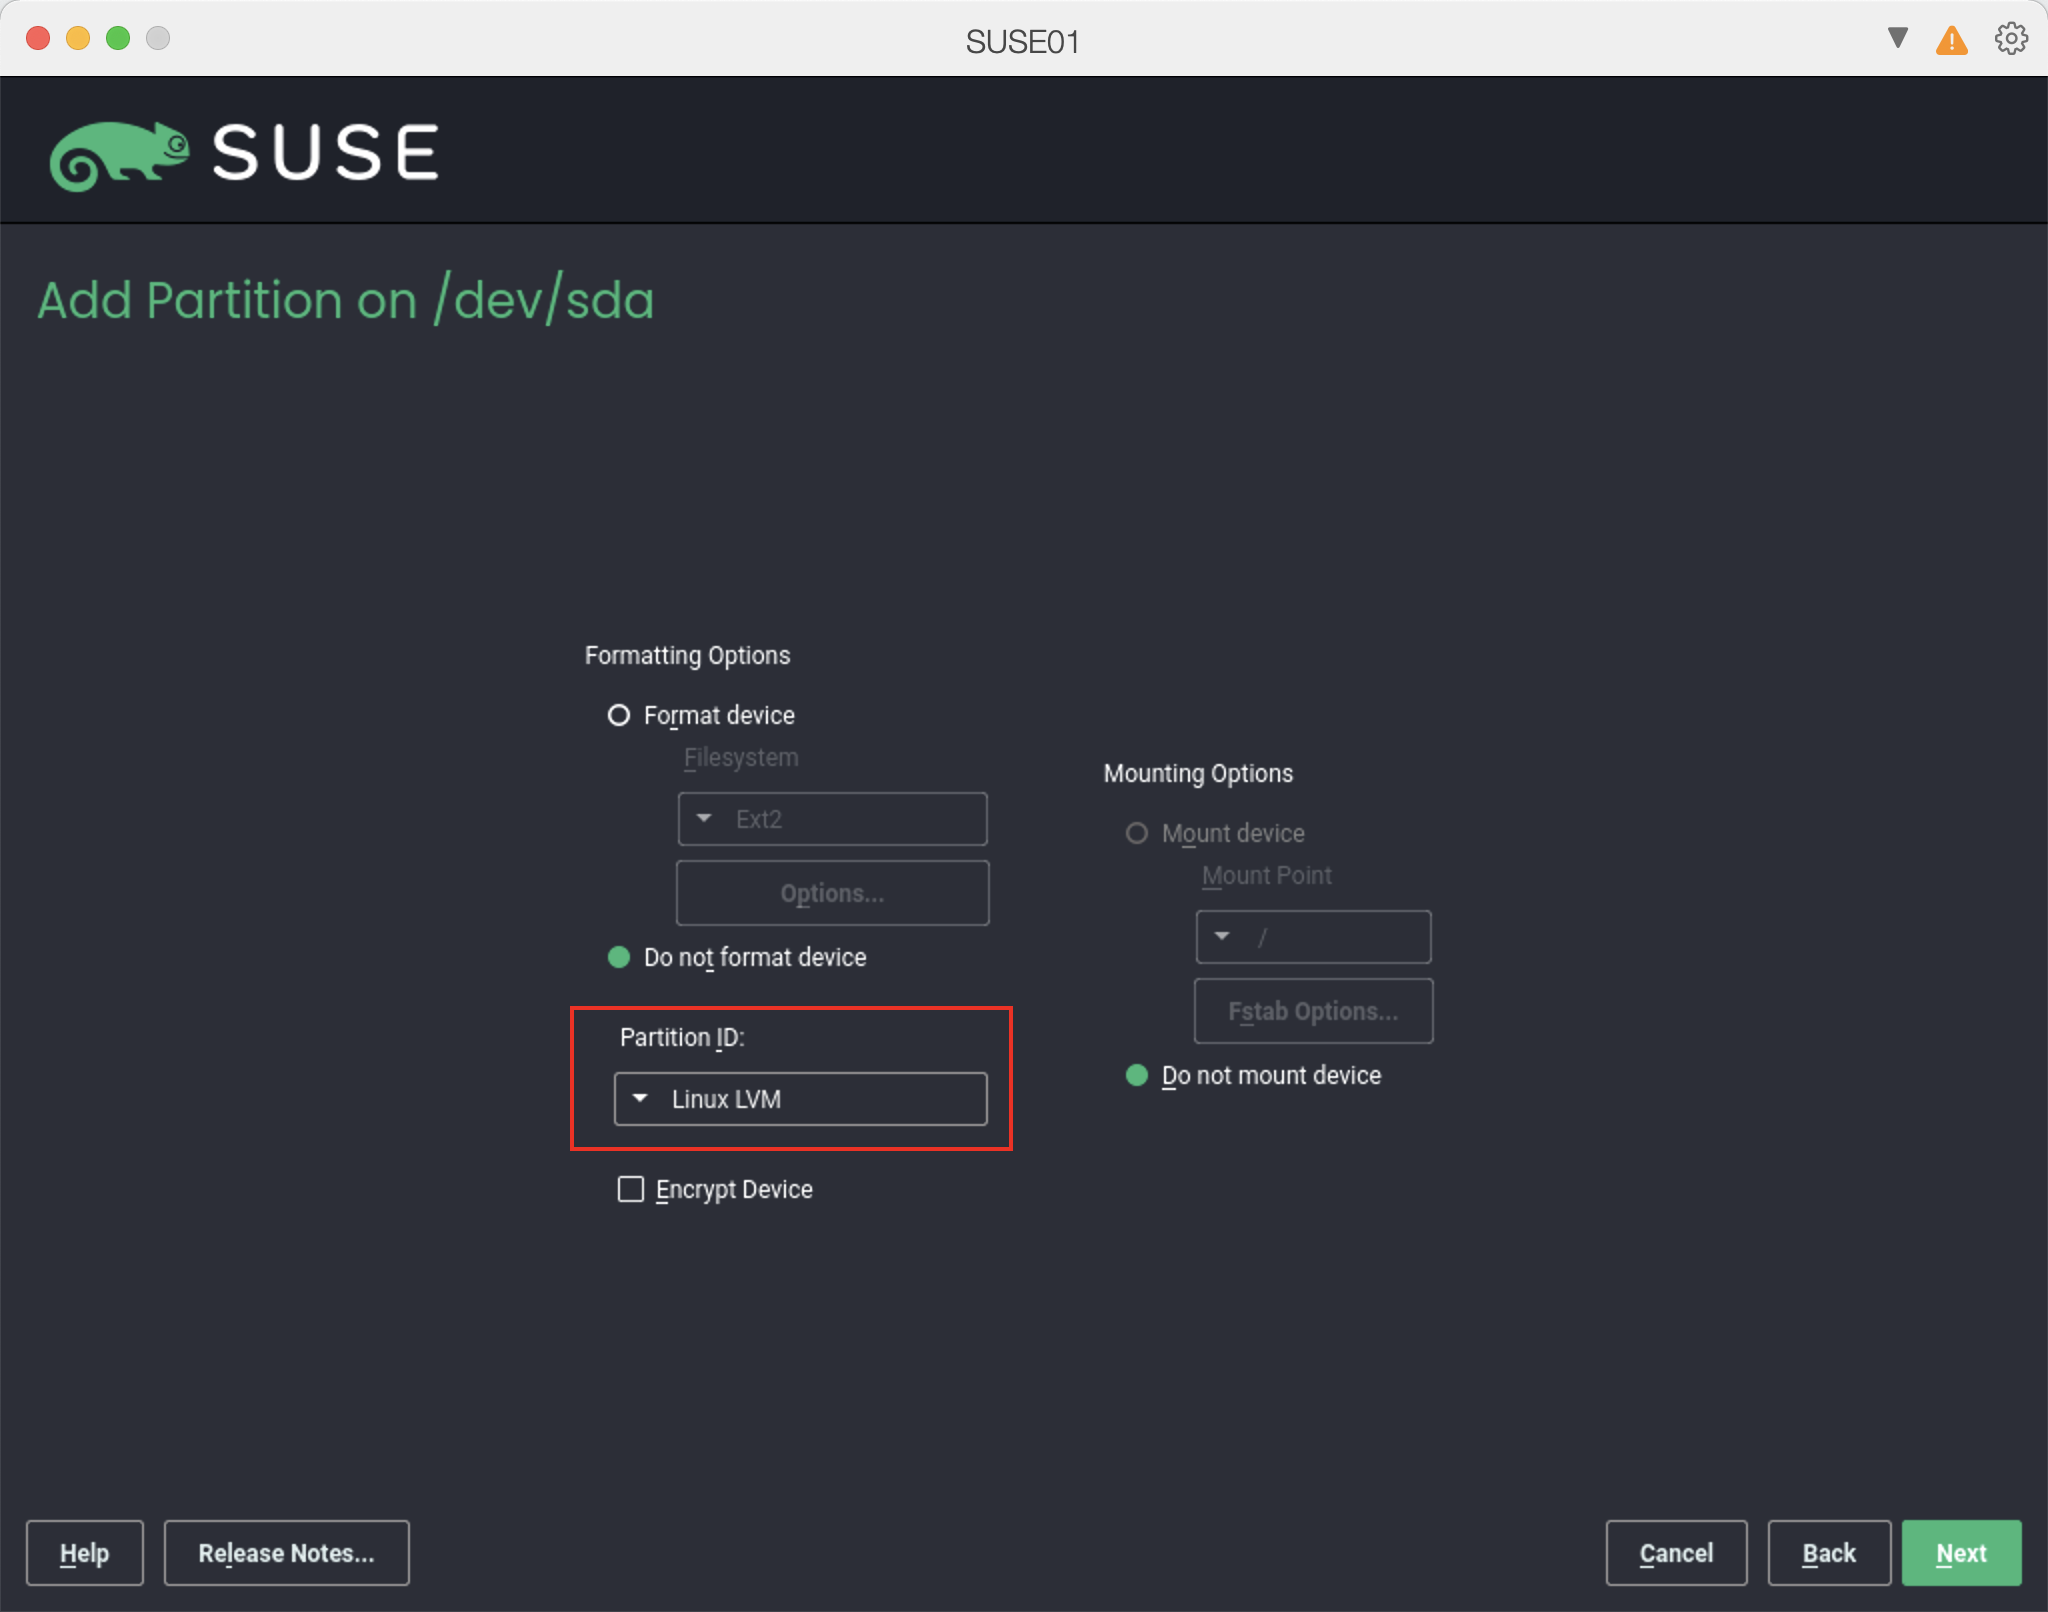
Task: Select Do not format device option
Action: click(x=619, y=957)
